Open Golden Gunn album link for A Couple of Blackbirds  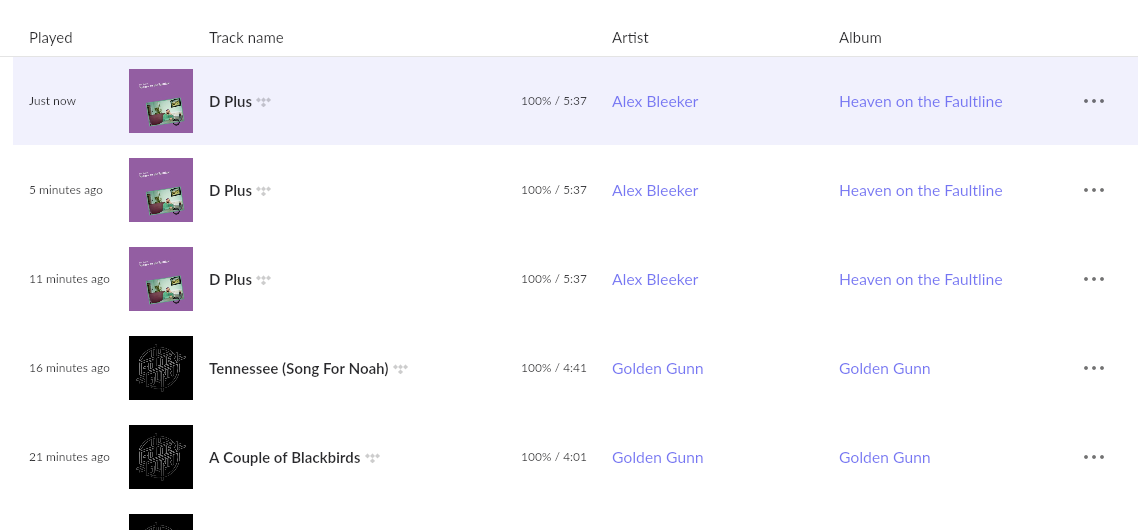click(x=885, y=457)
